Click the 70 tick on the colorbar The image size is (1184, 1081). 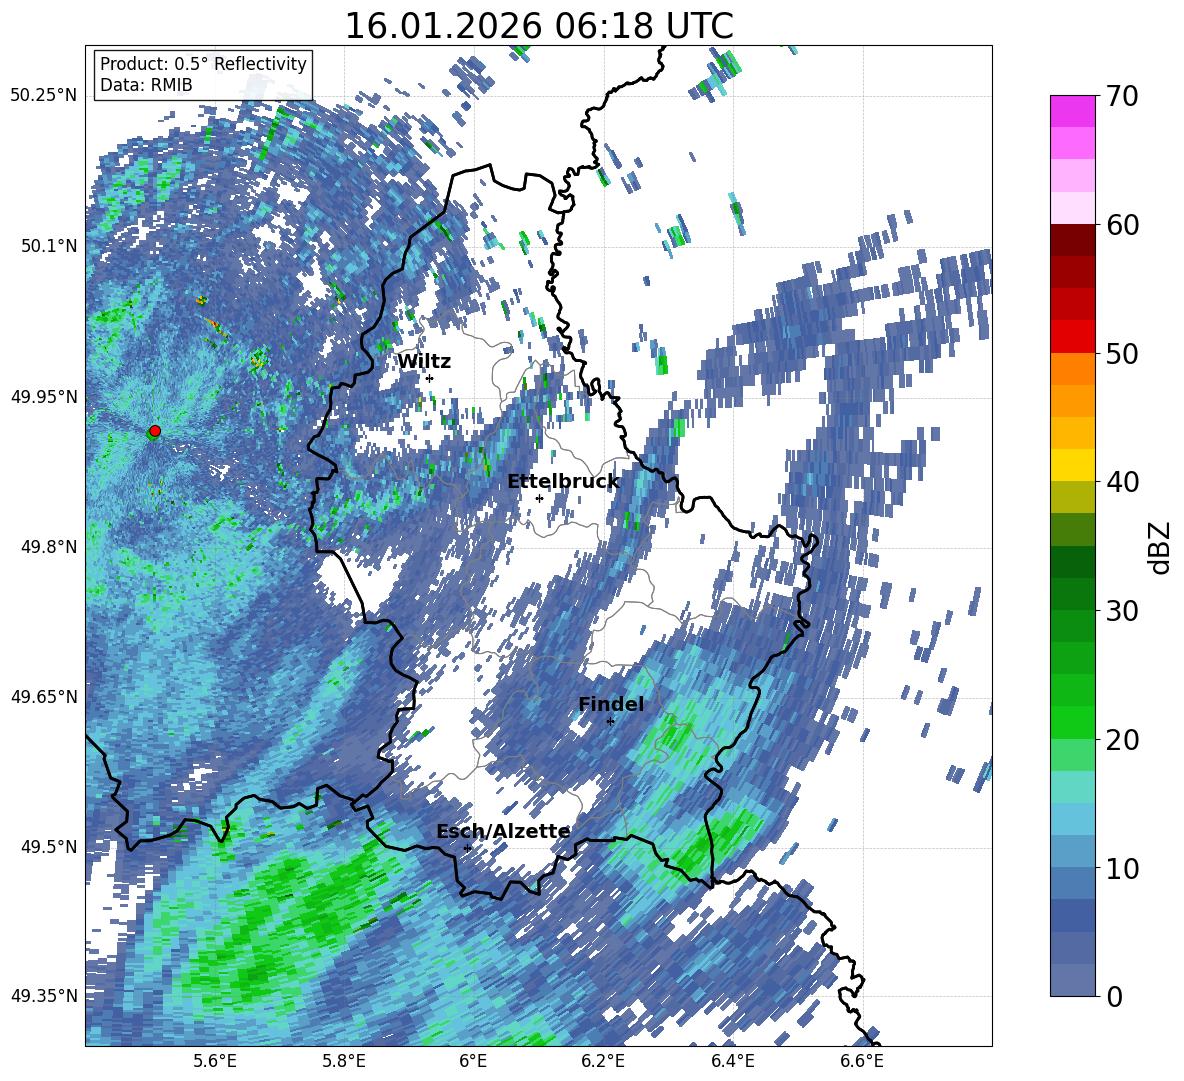(1122, 96)
